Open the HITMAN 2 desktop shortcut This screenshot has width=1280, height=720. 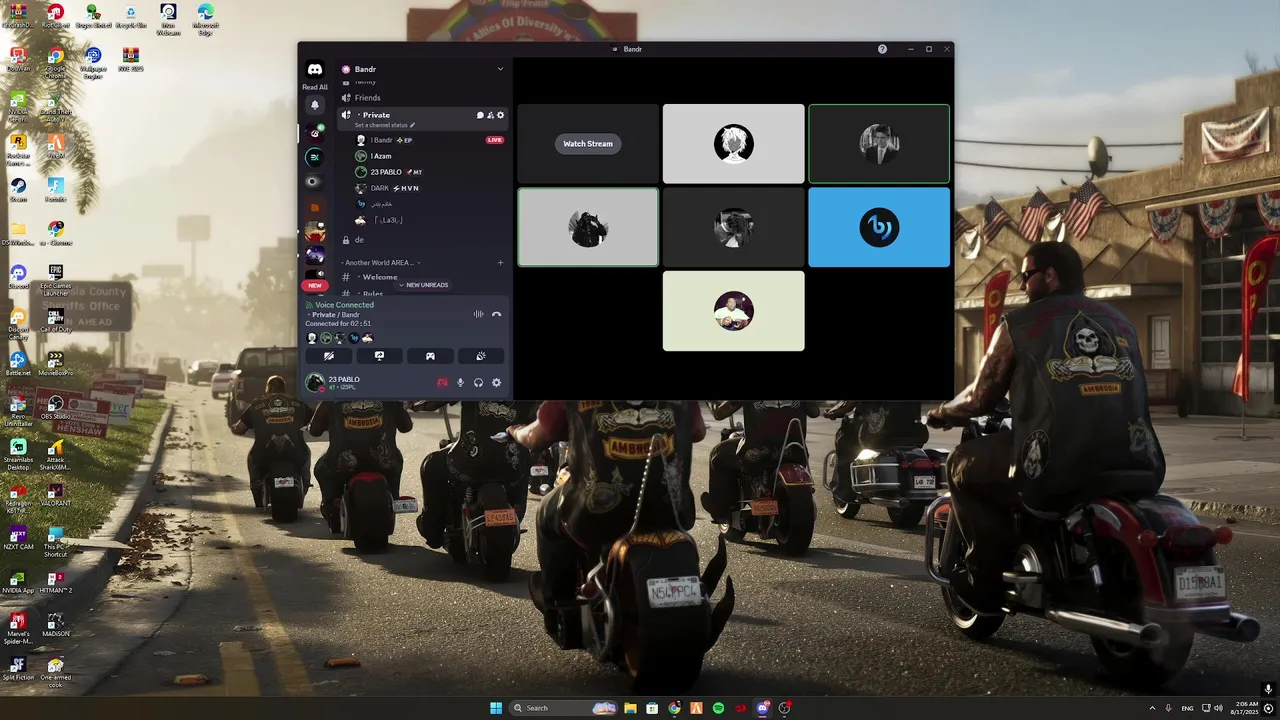(55, 582)
